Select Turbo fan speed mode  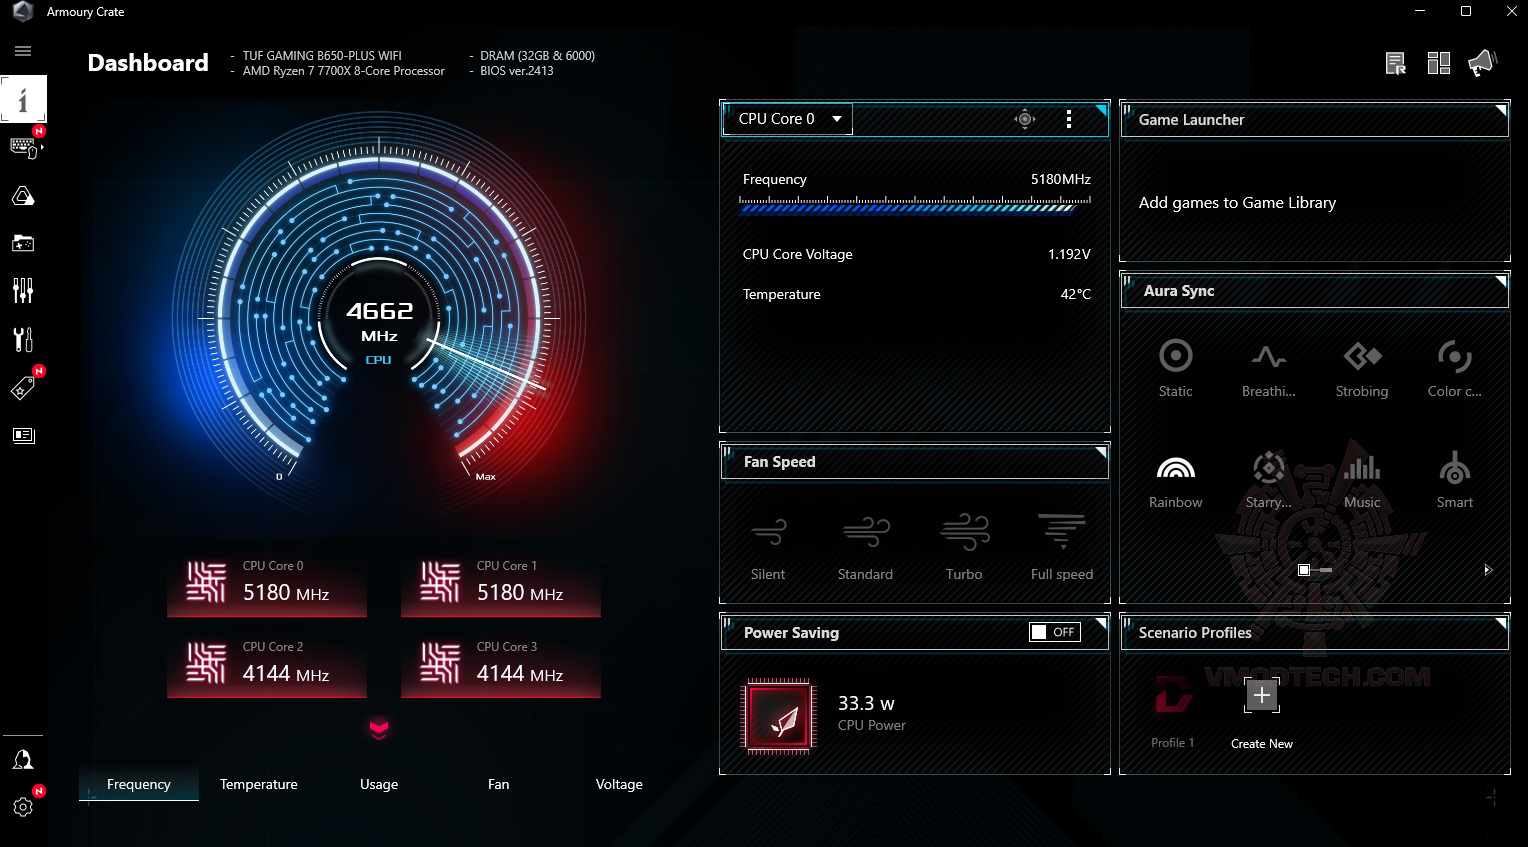964,546
